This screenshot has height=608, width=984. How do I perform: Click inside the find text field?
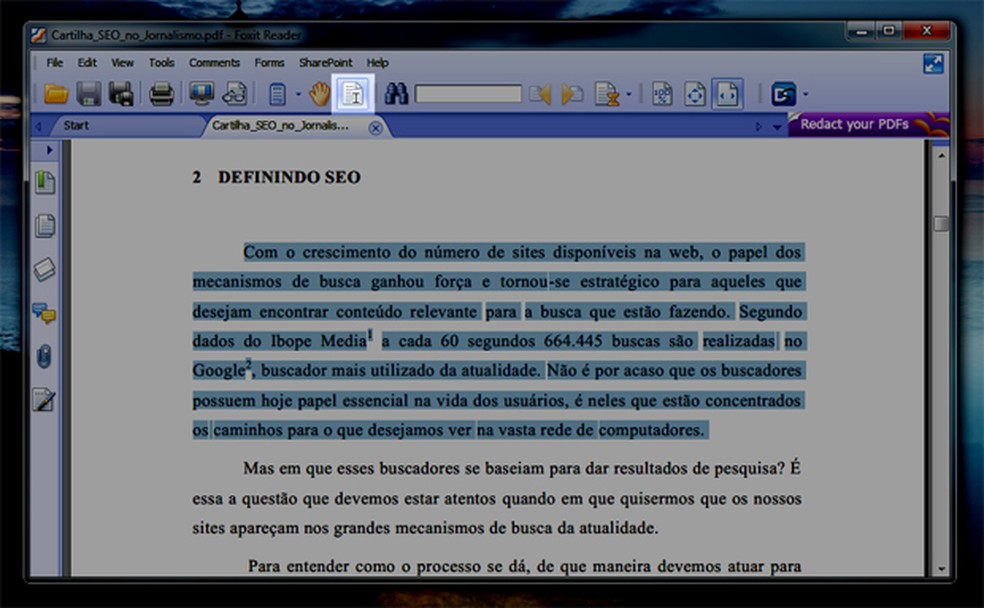coord(468,94)
